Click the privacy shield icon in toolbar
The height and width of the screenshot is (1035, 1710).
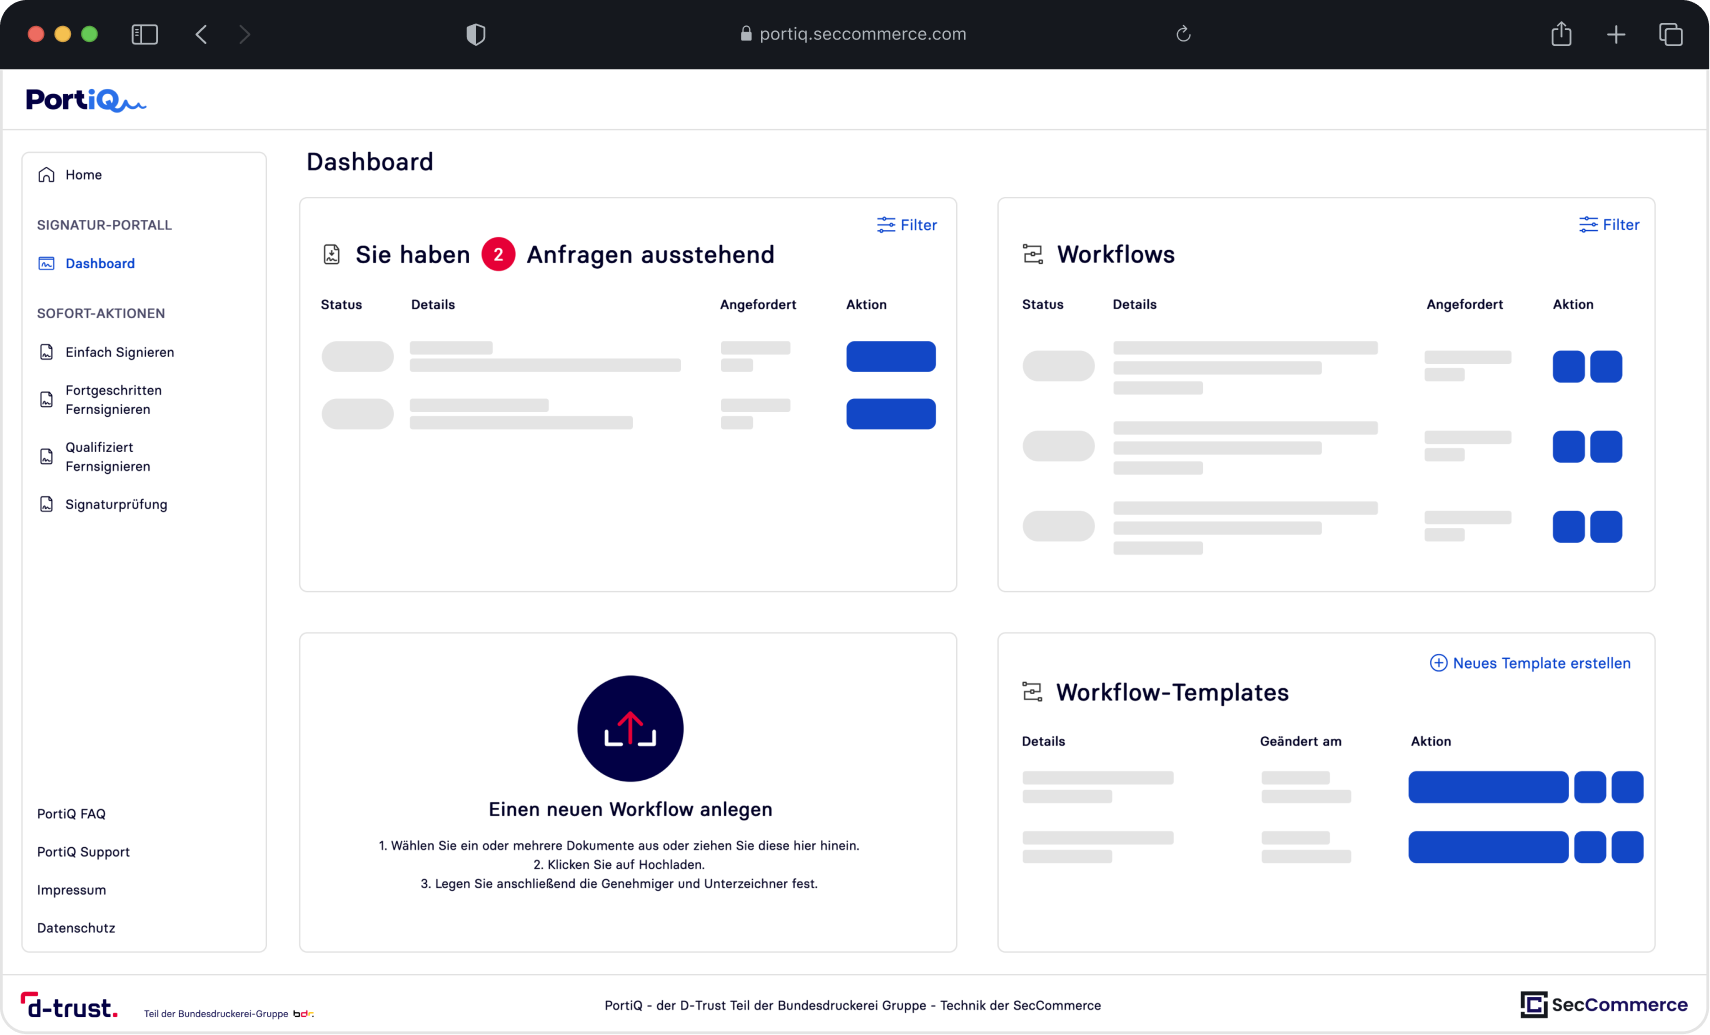[x=476, y=35]
